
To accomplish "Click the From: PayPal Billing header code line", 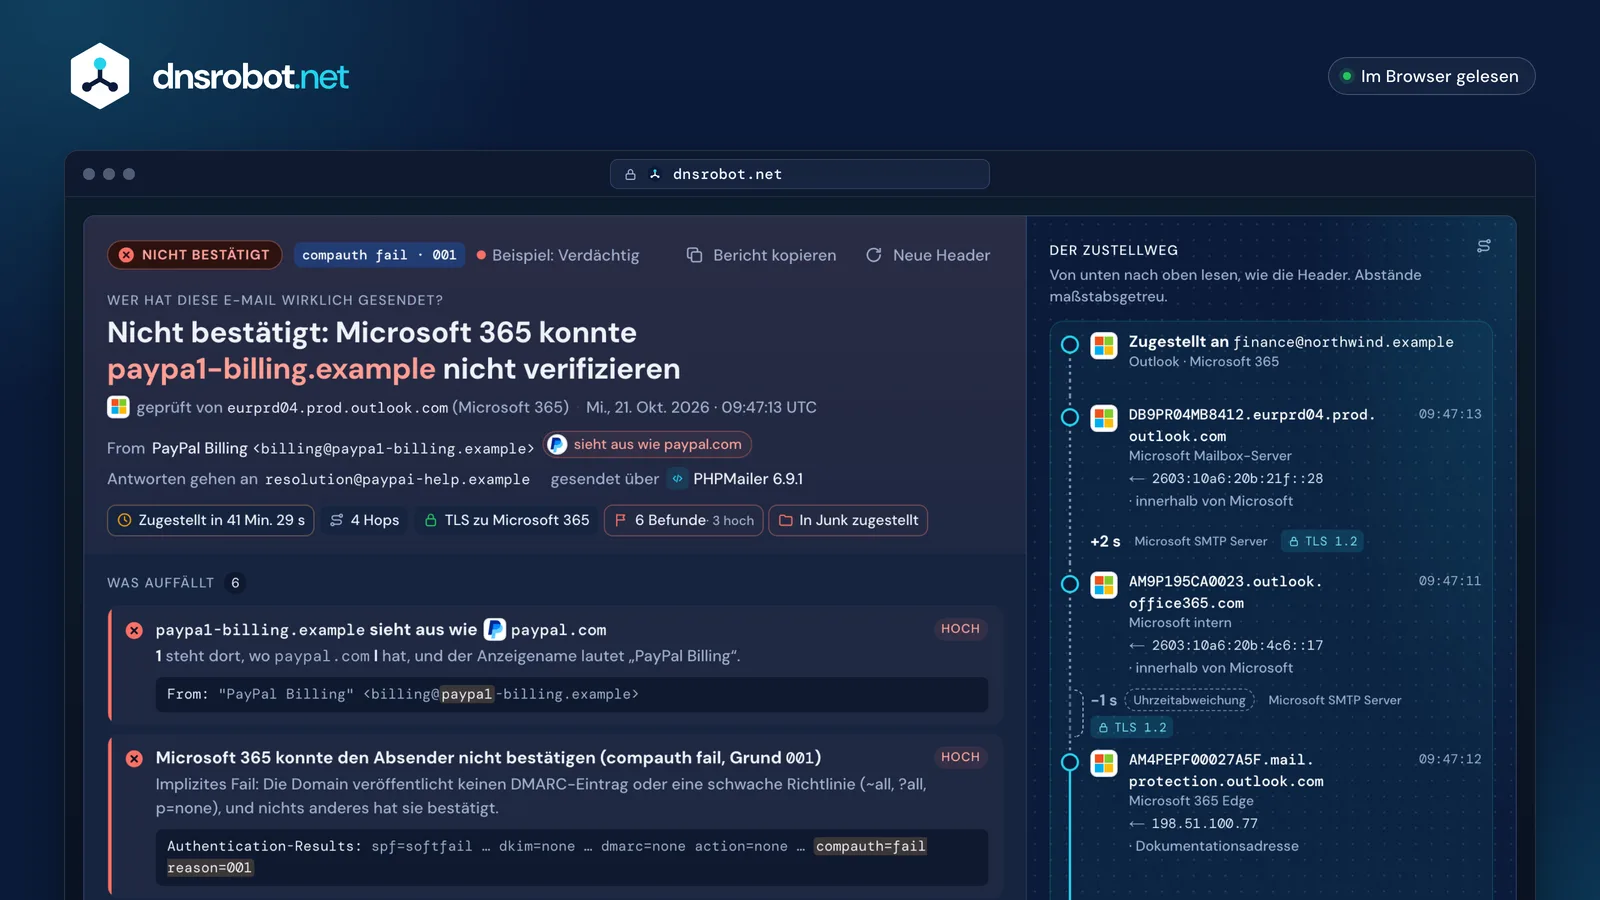I will [572, 694].
